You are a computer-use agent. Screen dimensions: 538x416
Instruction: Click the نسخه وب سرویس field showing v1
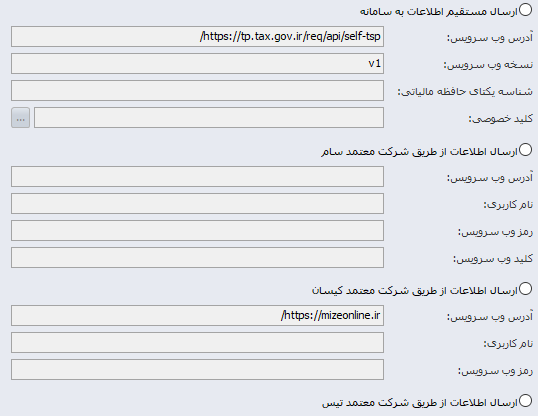(x=197, y=63)
